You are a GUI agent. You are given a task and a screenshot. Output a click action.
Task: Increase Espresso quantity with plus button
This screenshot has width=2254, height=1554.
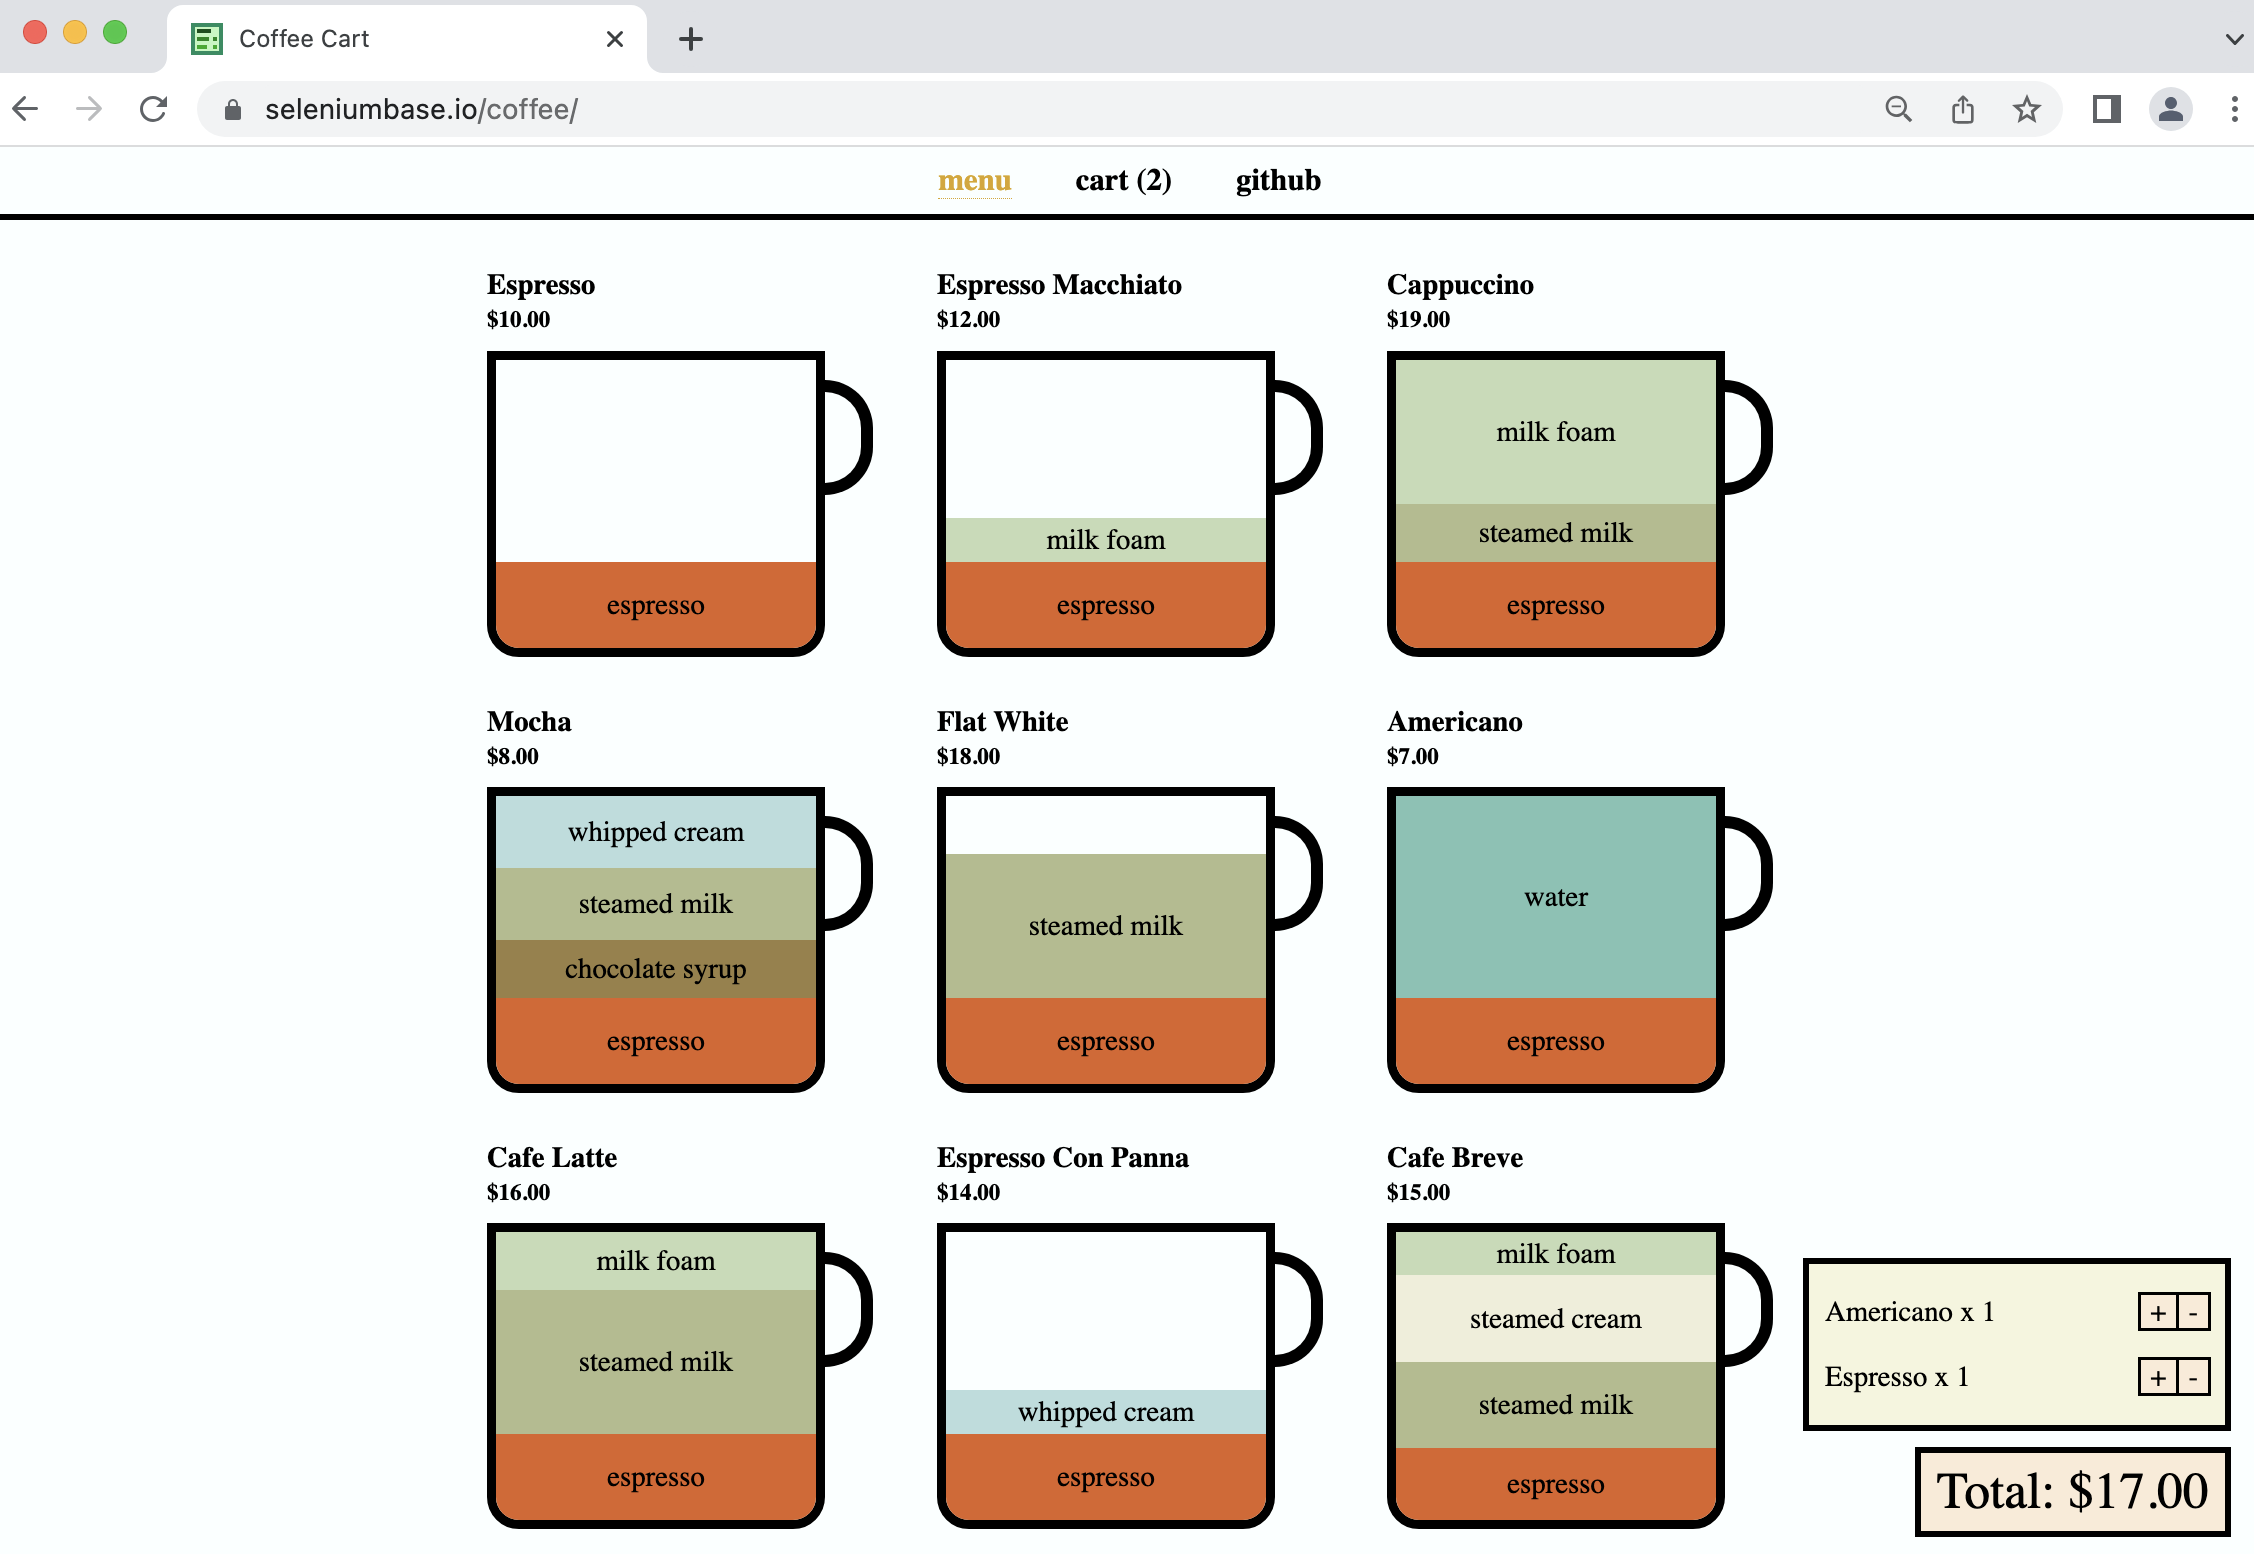coord(2157,1377)
